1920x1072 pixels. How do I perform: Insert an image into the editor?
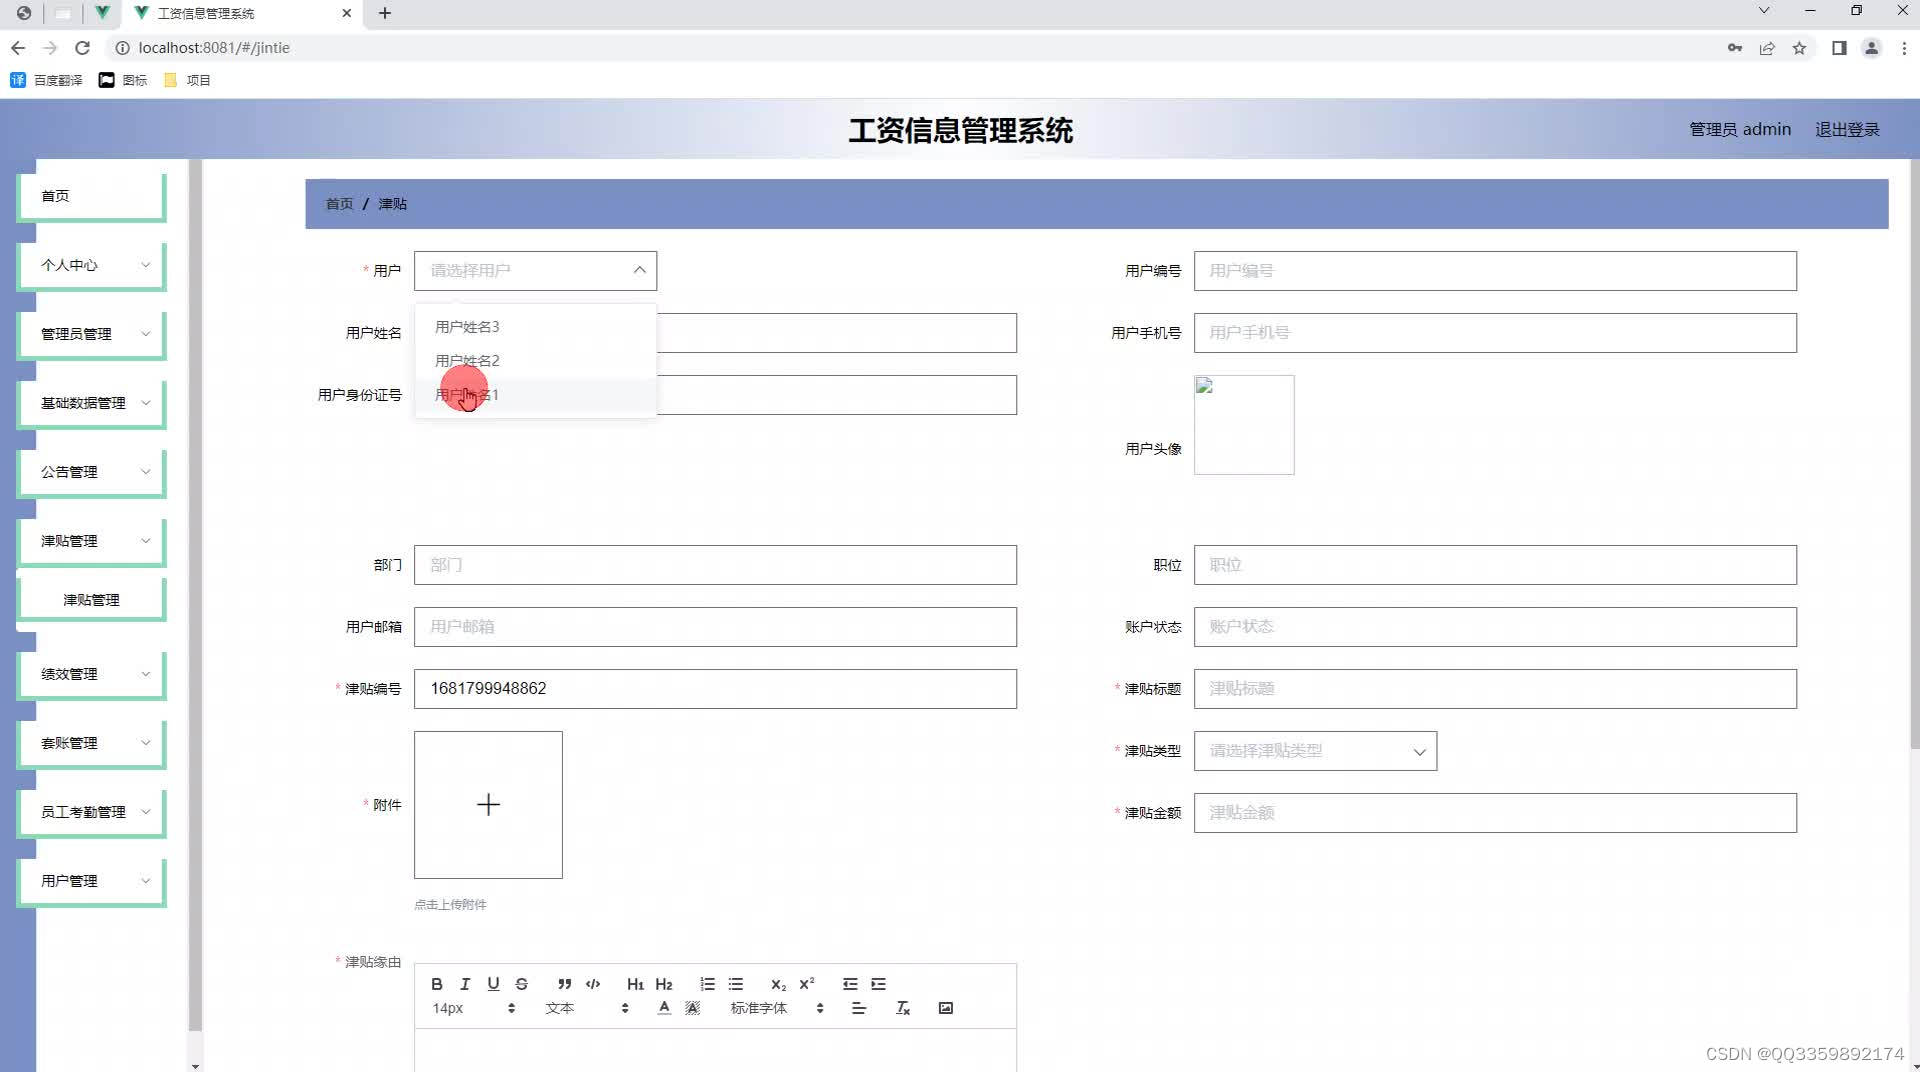pos(946,1008)
